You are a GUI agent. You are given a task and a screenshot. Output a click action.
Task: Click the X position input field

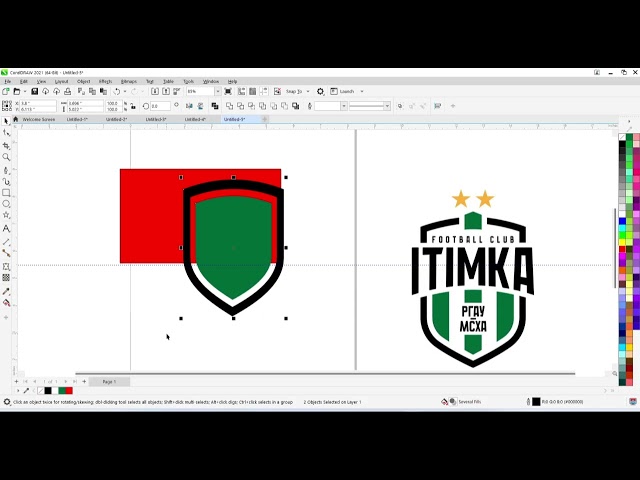(x=38, y=104)
